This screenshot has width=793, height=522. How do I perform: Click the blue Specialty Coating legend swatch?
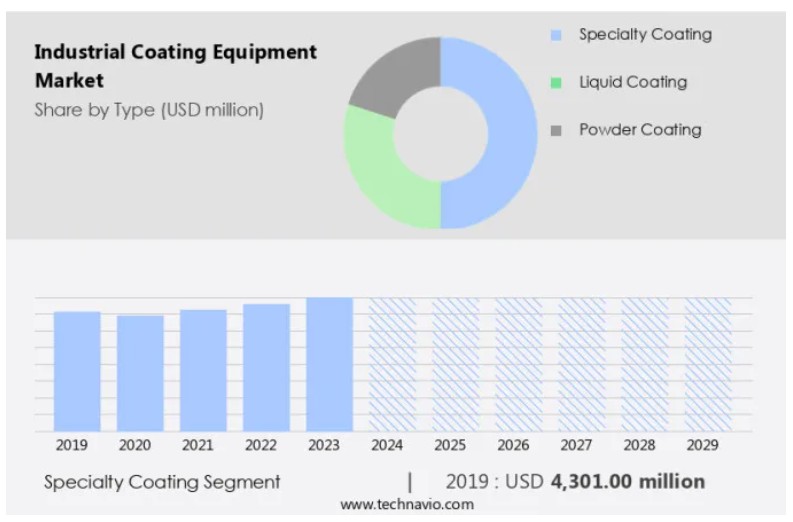coord(556,35)
